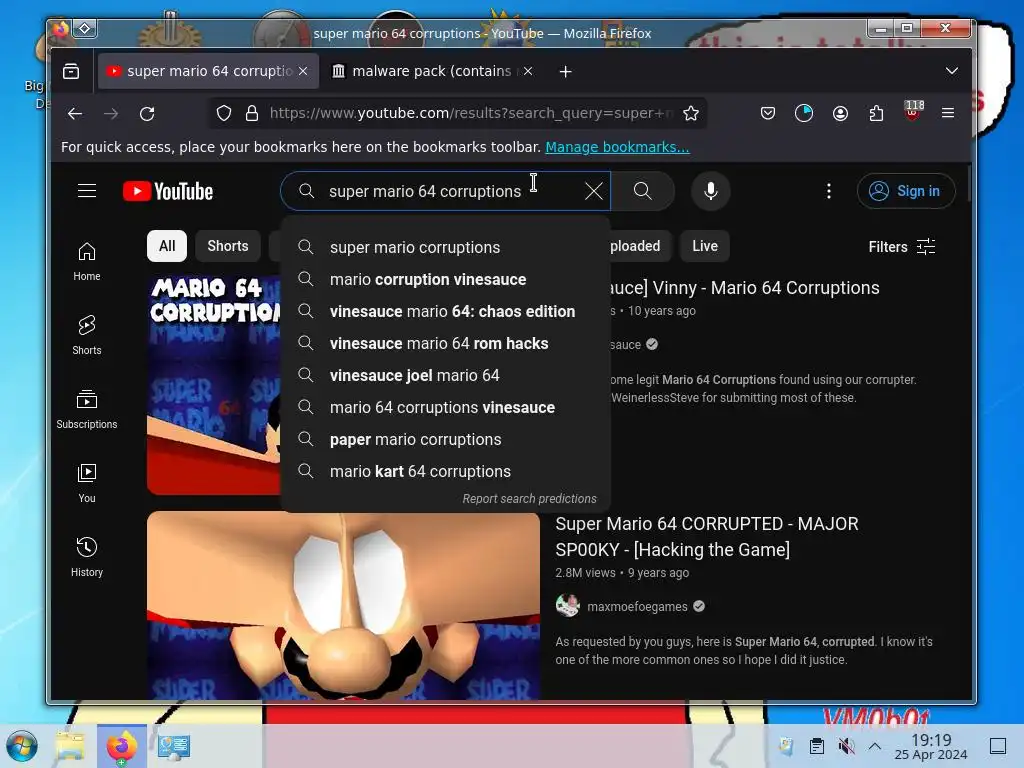Switch to super mario 64 corruptions tab
Image resolution: width=1024 pixels, height=768 pixels.
pyautogui.click(x=208, y=71)
